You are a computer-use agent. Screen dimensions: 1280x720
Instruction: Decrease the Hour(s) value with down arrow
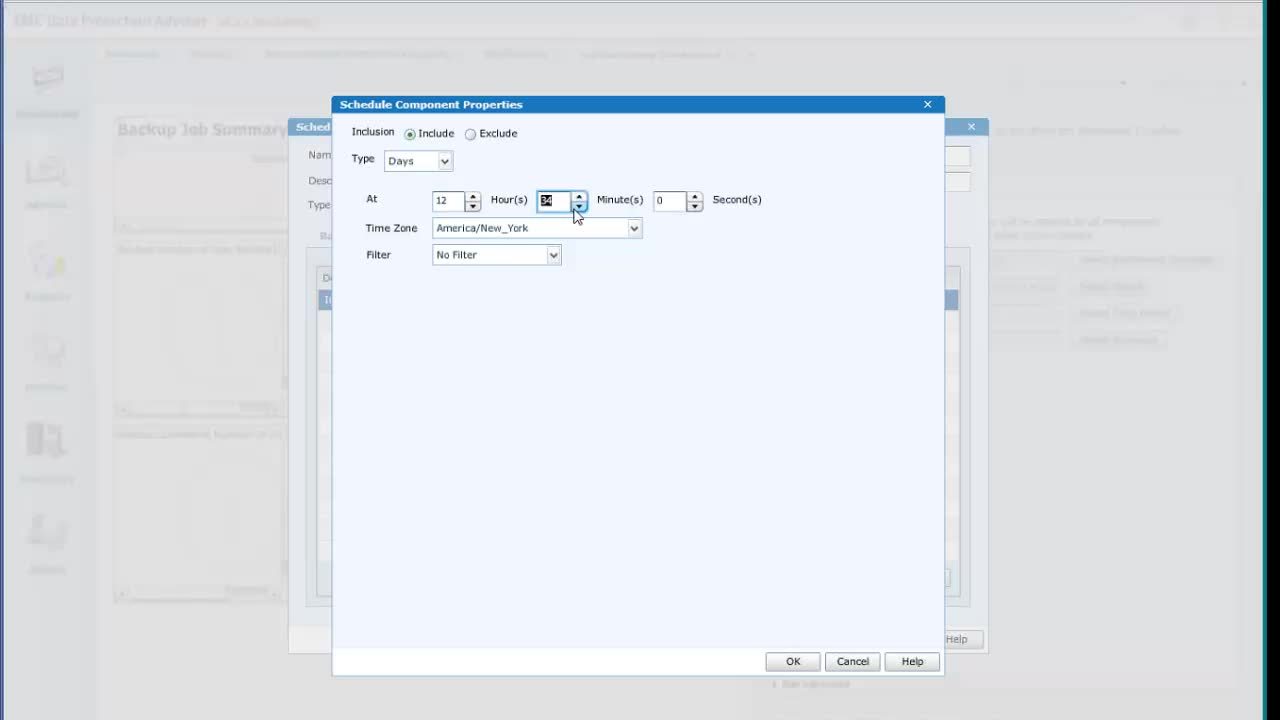coord(472,206)
